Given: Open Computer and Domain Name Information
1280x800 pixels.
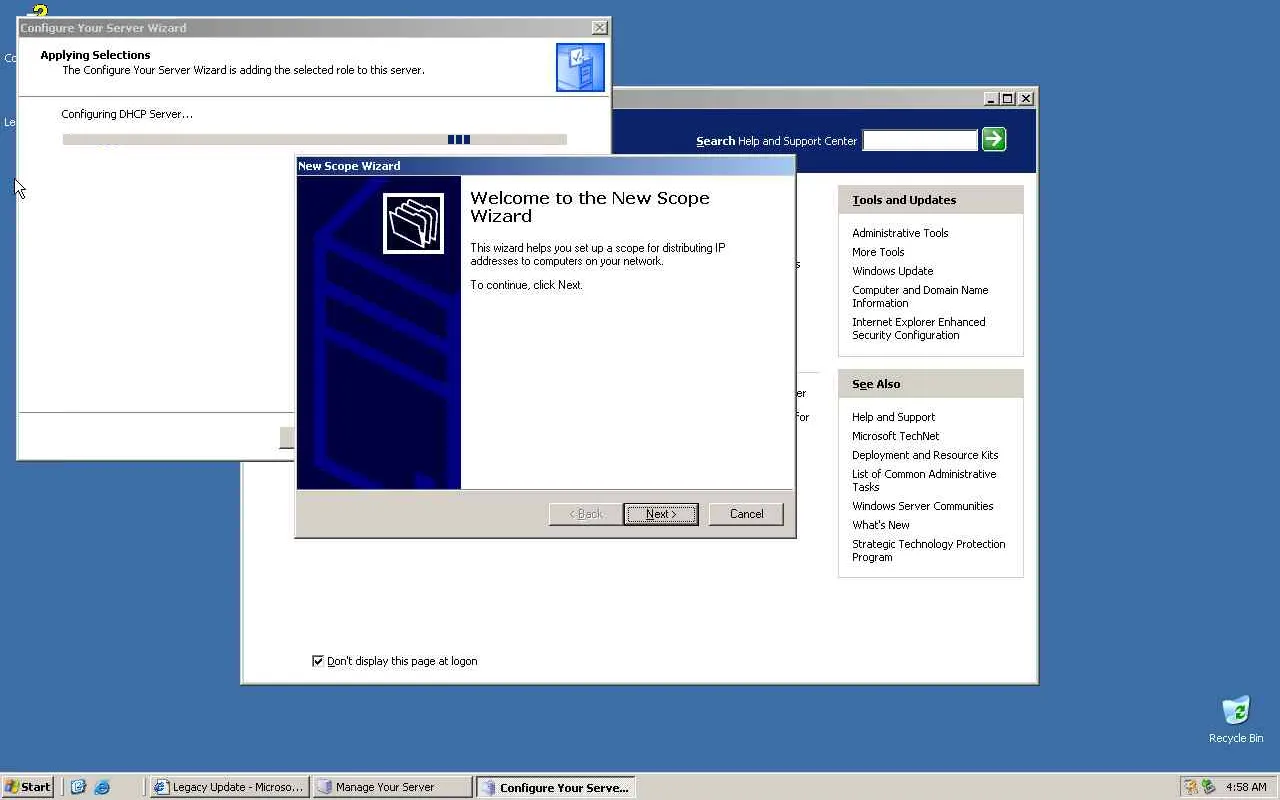Looking at the screenshot, I should pyautogui.click(x=920, y=297).
